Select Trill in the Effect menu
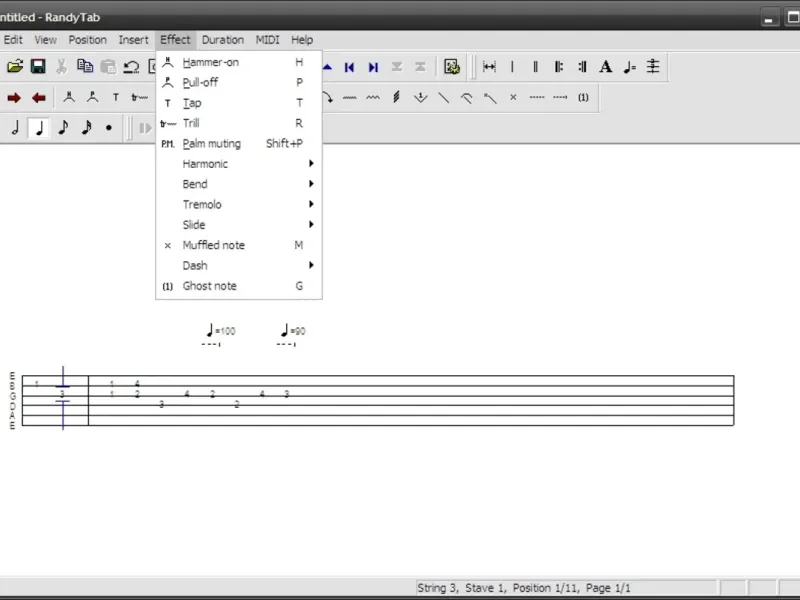The image size is (800, 600). coord(239,123)
